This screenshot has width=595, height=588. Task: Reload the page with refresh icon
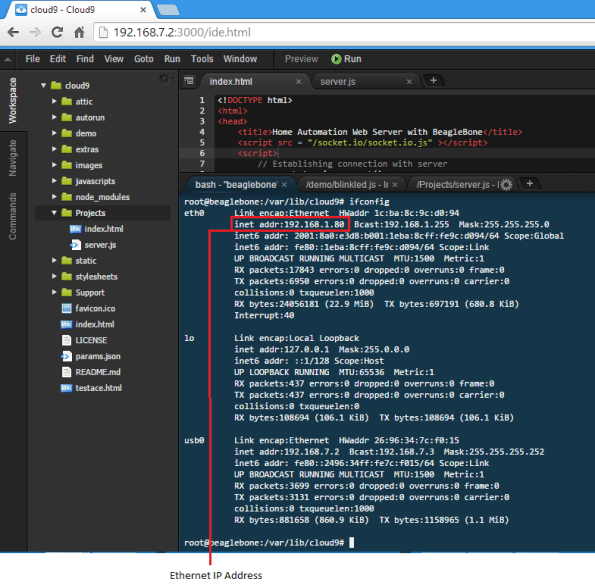[x=57, y=32]
